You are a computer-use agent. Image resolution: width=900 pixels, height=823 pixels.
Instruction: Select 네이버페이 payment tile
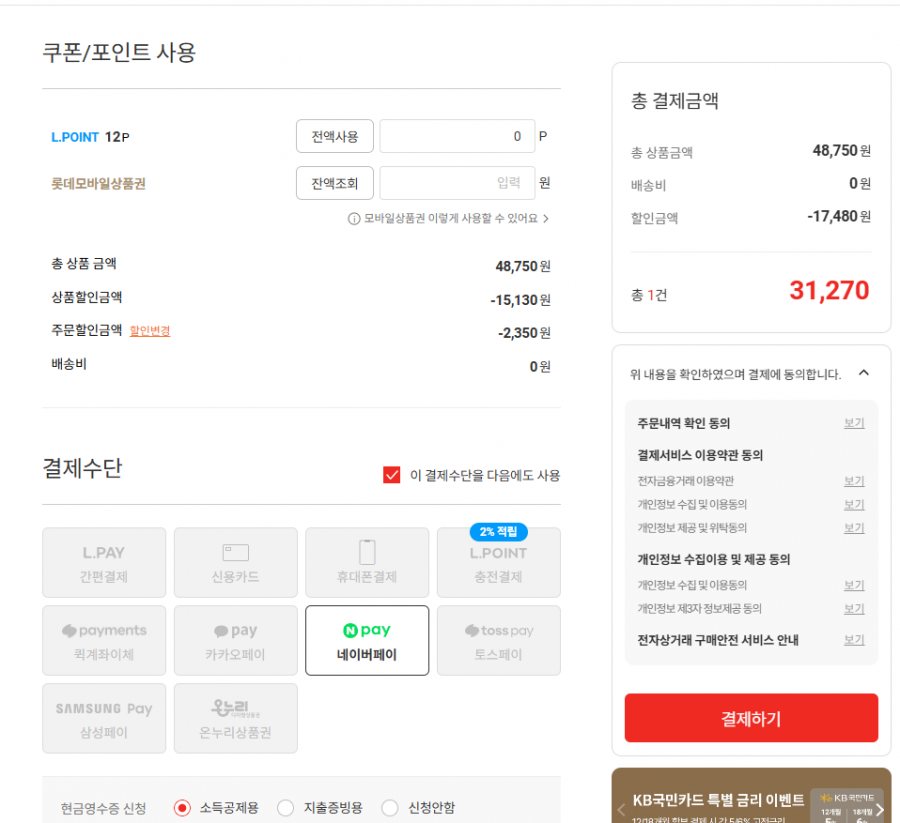tap(367, 641)
